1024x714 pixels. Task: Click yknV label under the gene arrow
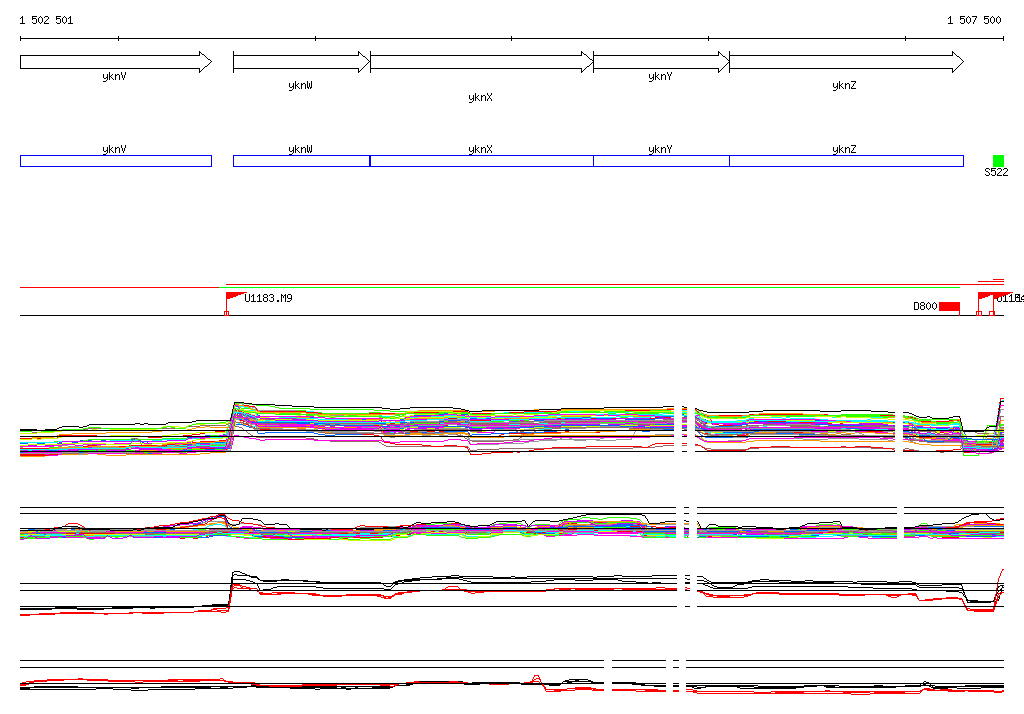[114, 76]
